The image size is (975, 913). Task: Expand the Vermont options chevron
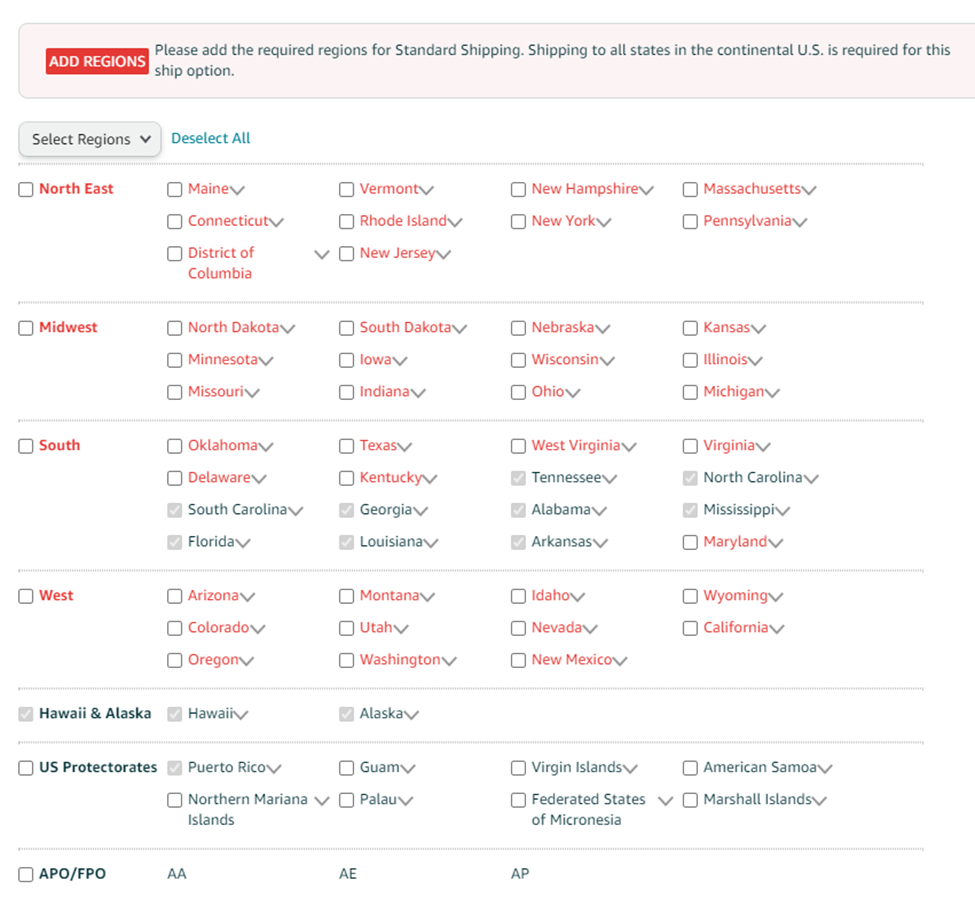[x=427, y=188]
